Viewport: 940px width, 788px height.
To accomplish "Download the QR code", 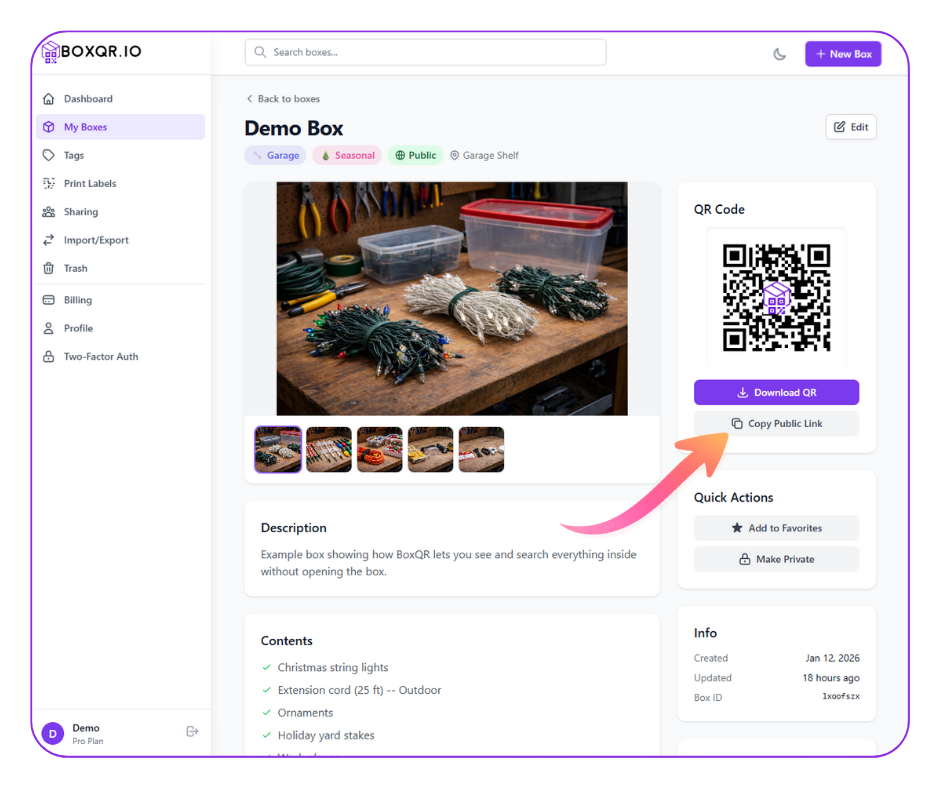I will click(x=776, y=393).
